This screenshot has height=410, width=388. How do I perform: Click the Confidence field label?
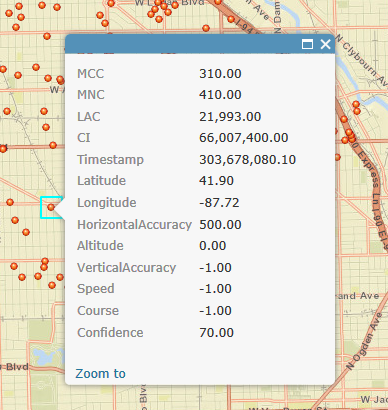click(x=110, y=333)
